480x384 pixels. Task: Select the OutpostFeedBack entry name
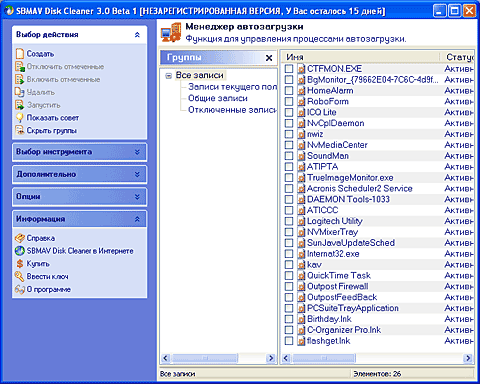(342, 297)
